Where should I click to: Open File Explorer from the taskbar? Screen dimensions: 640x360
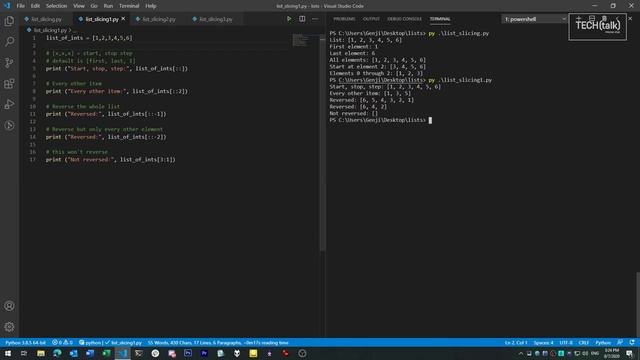click(41, 353)
